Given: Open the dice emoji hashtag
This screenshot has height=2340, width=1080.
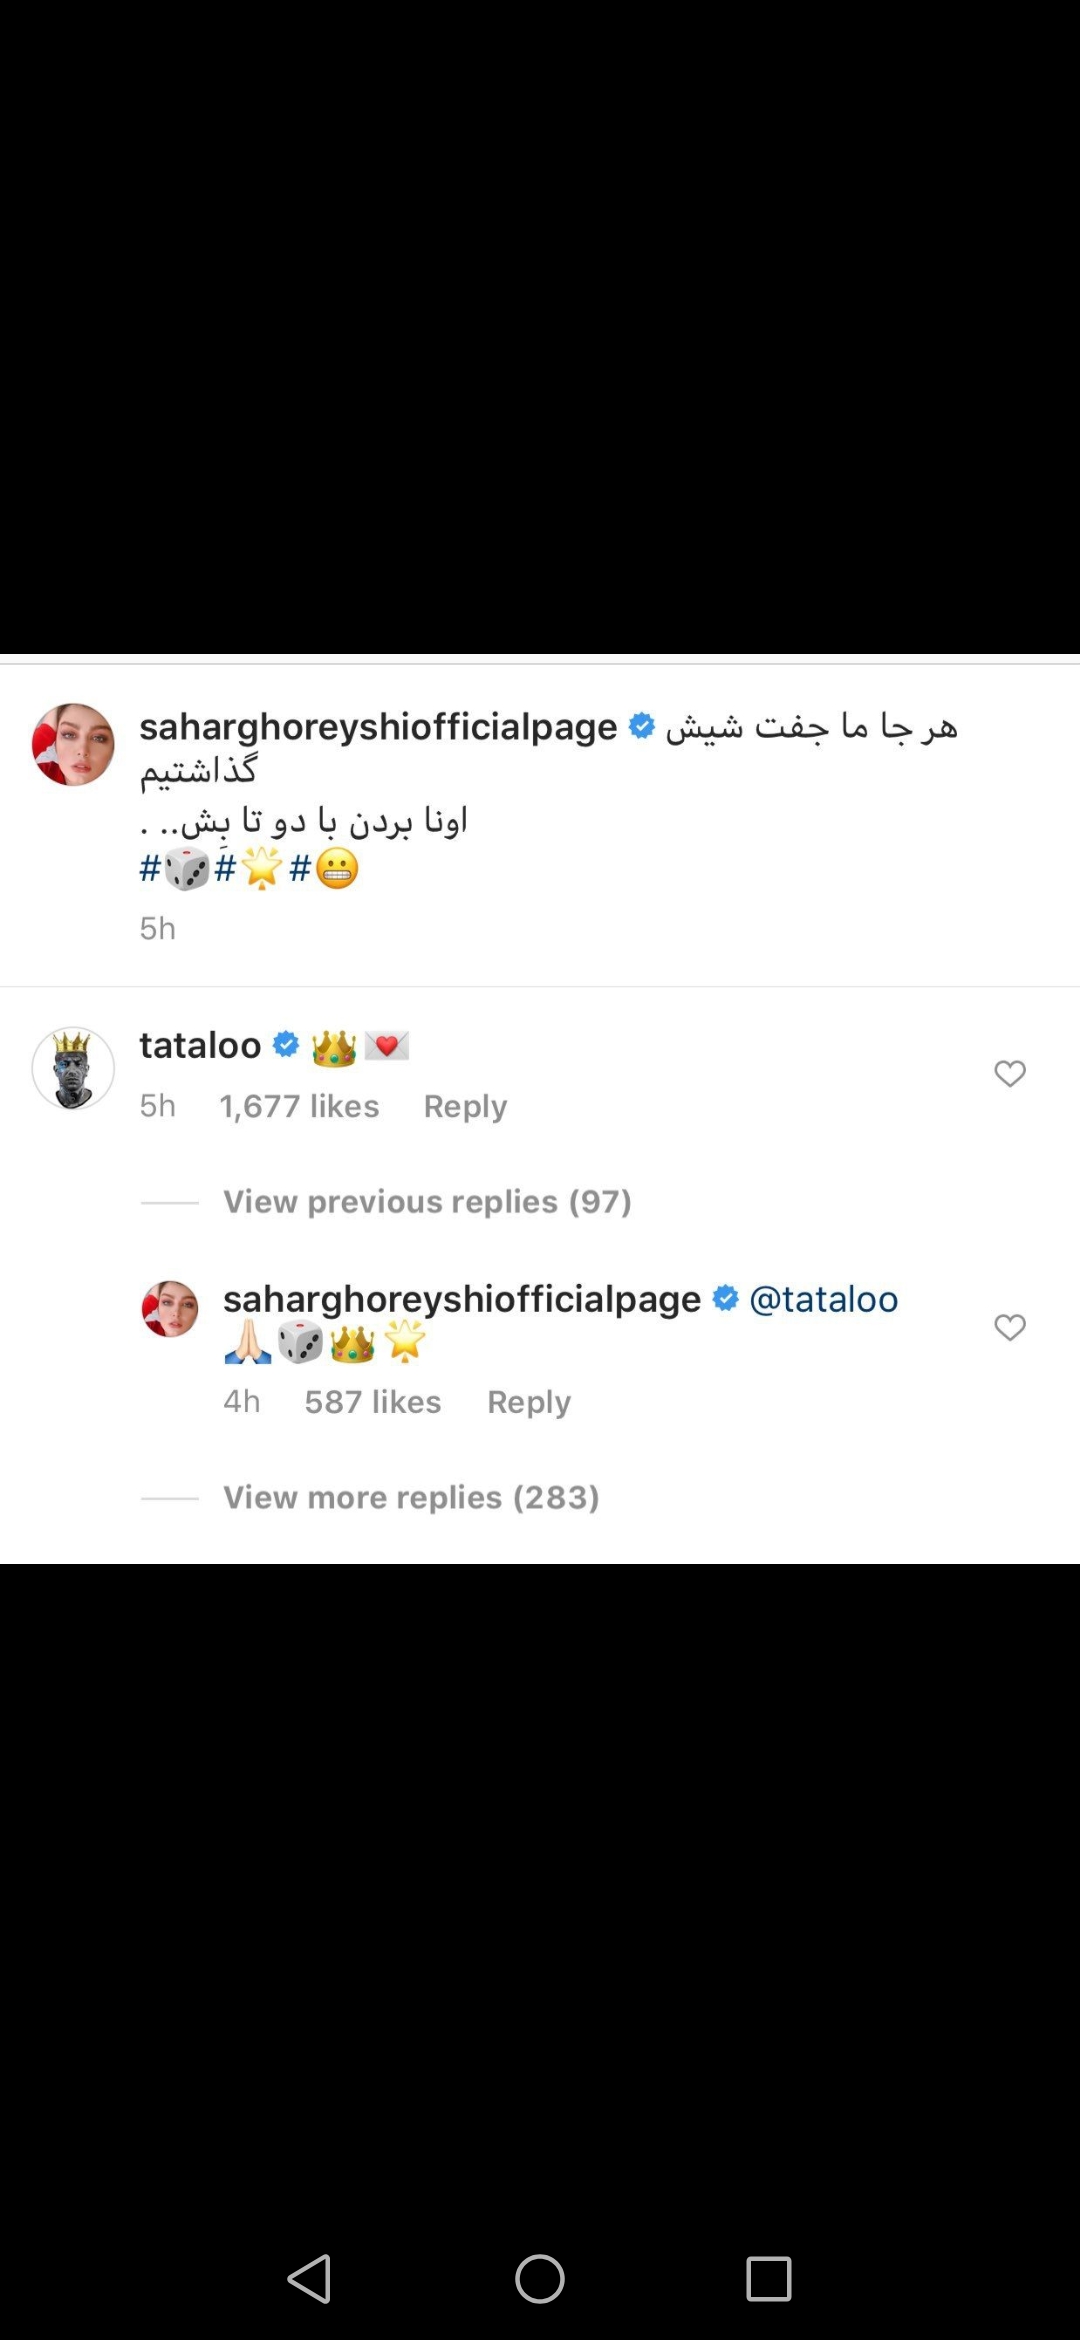Looking at the screenshot, I should [175, 869].
